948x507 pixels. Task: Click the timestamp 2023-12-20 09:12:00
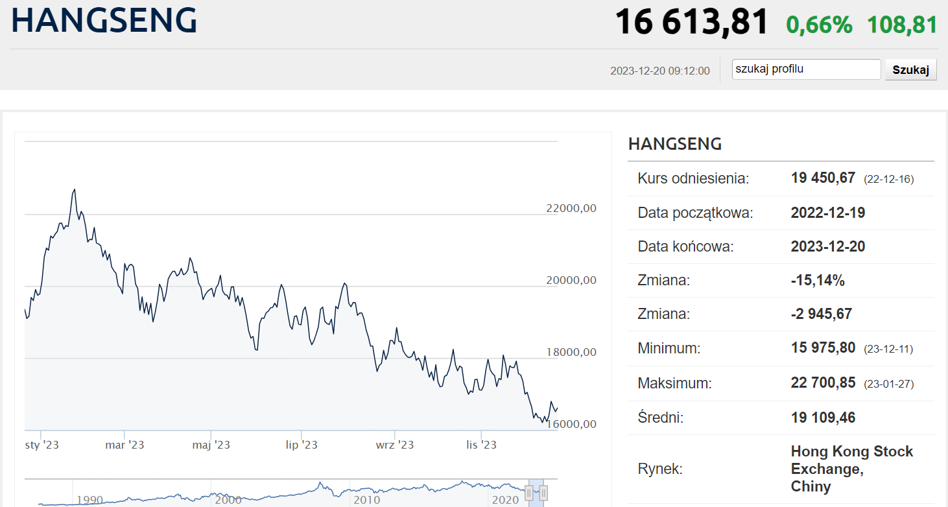point(660,71)
